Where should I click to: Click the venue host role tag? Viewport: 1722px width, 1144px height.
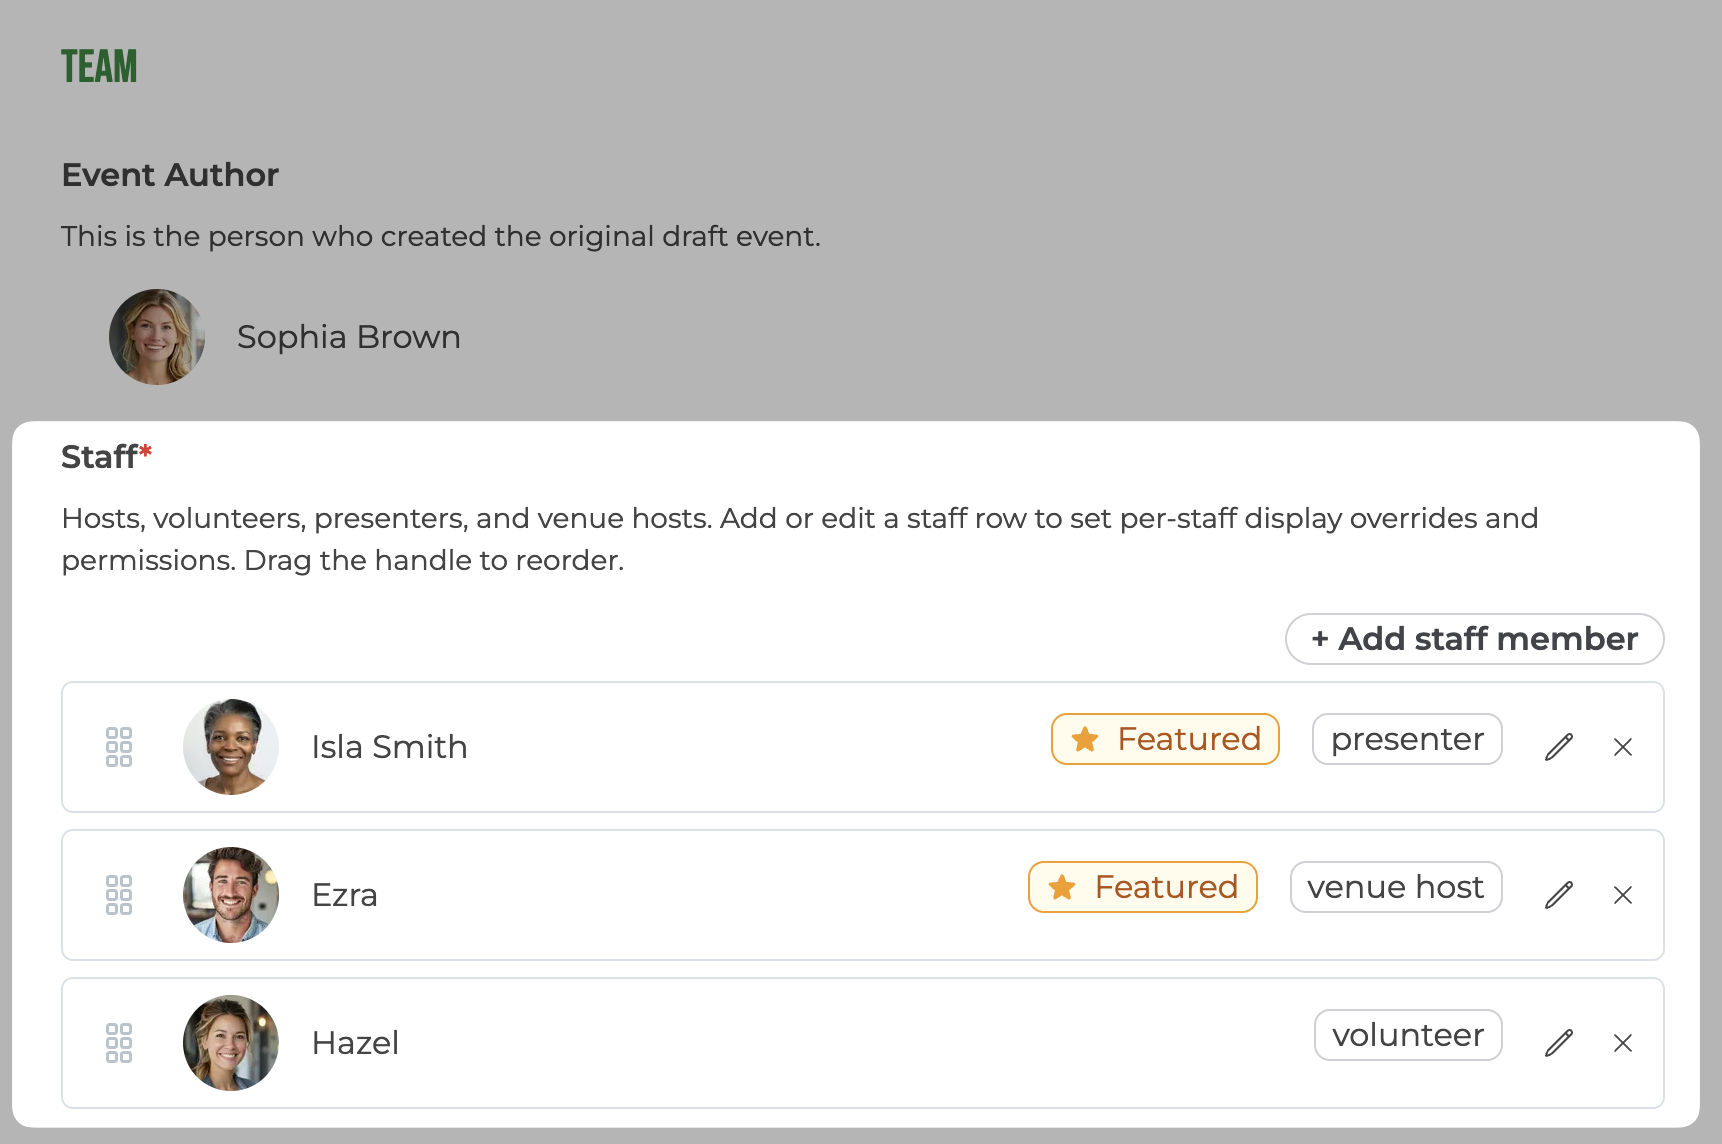[1396, 887]
